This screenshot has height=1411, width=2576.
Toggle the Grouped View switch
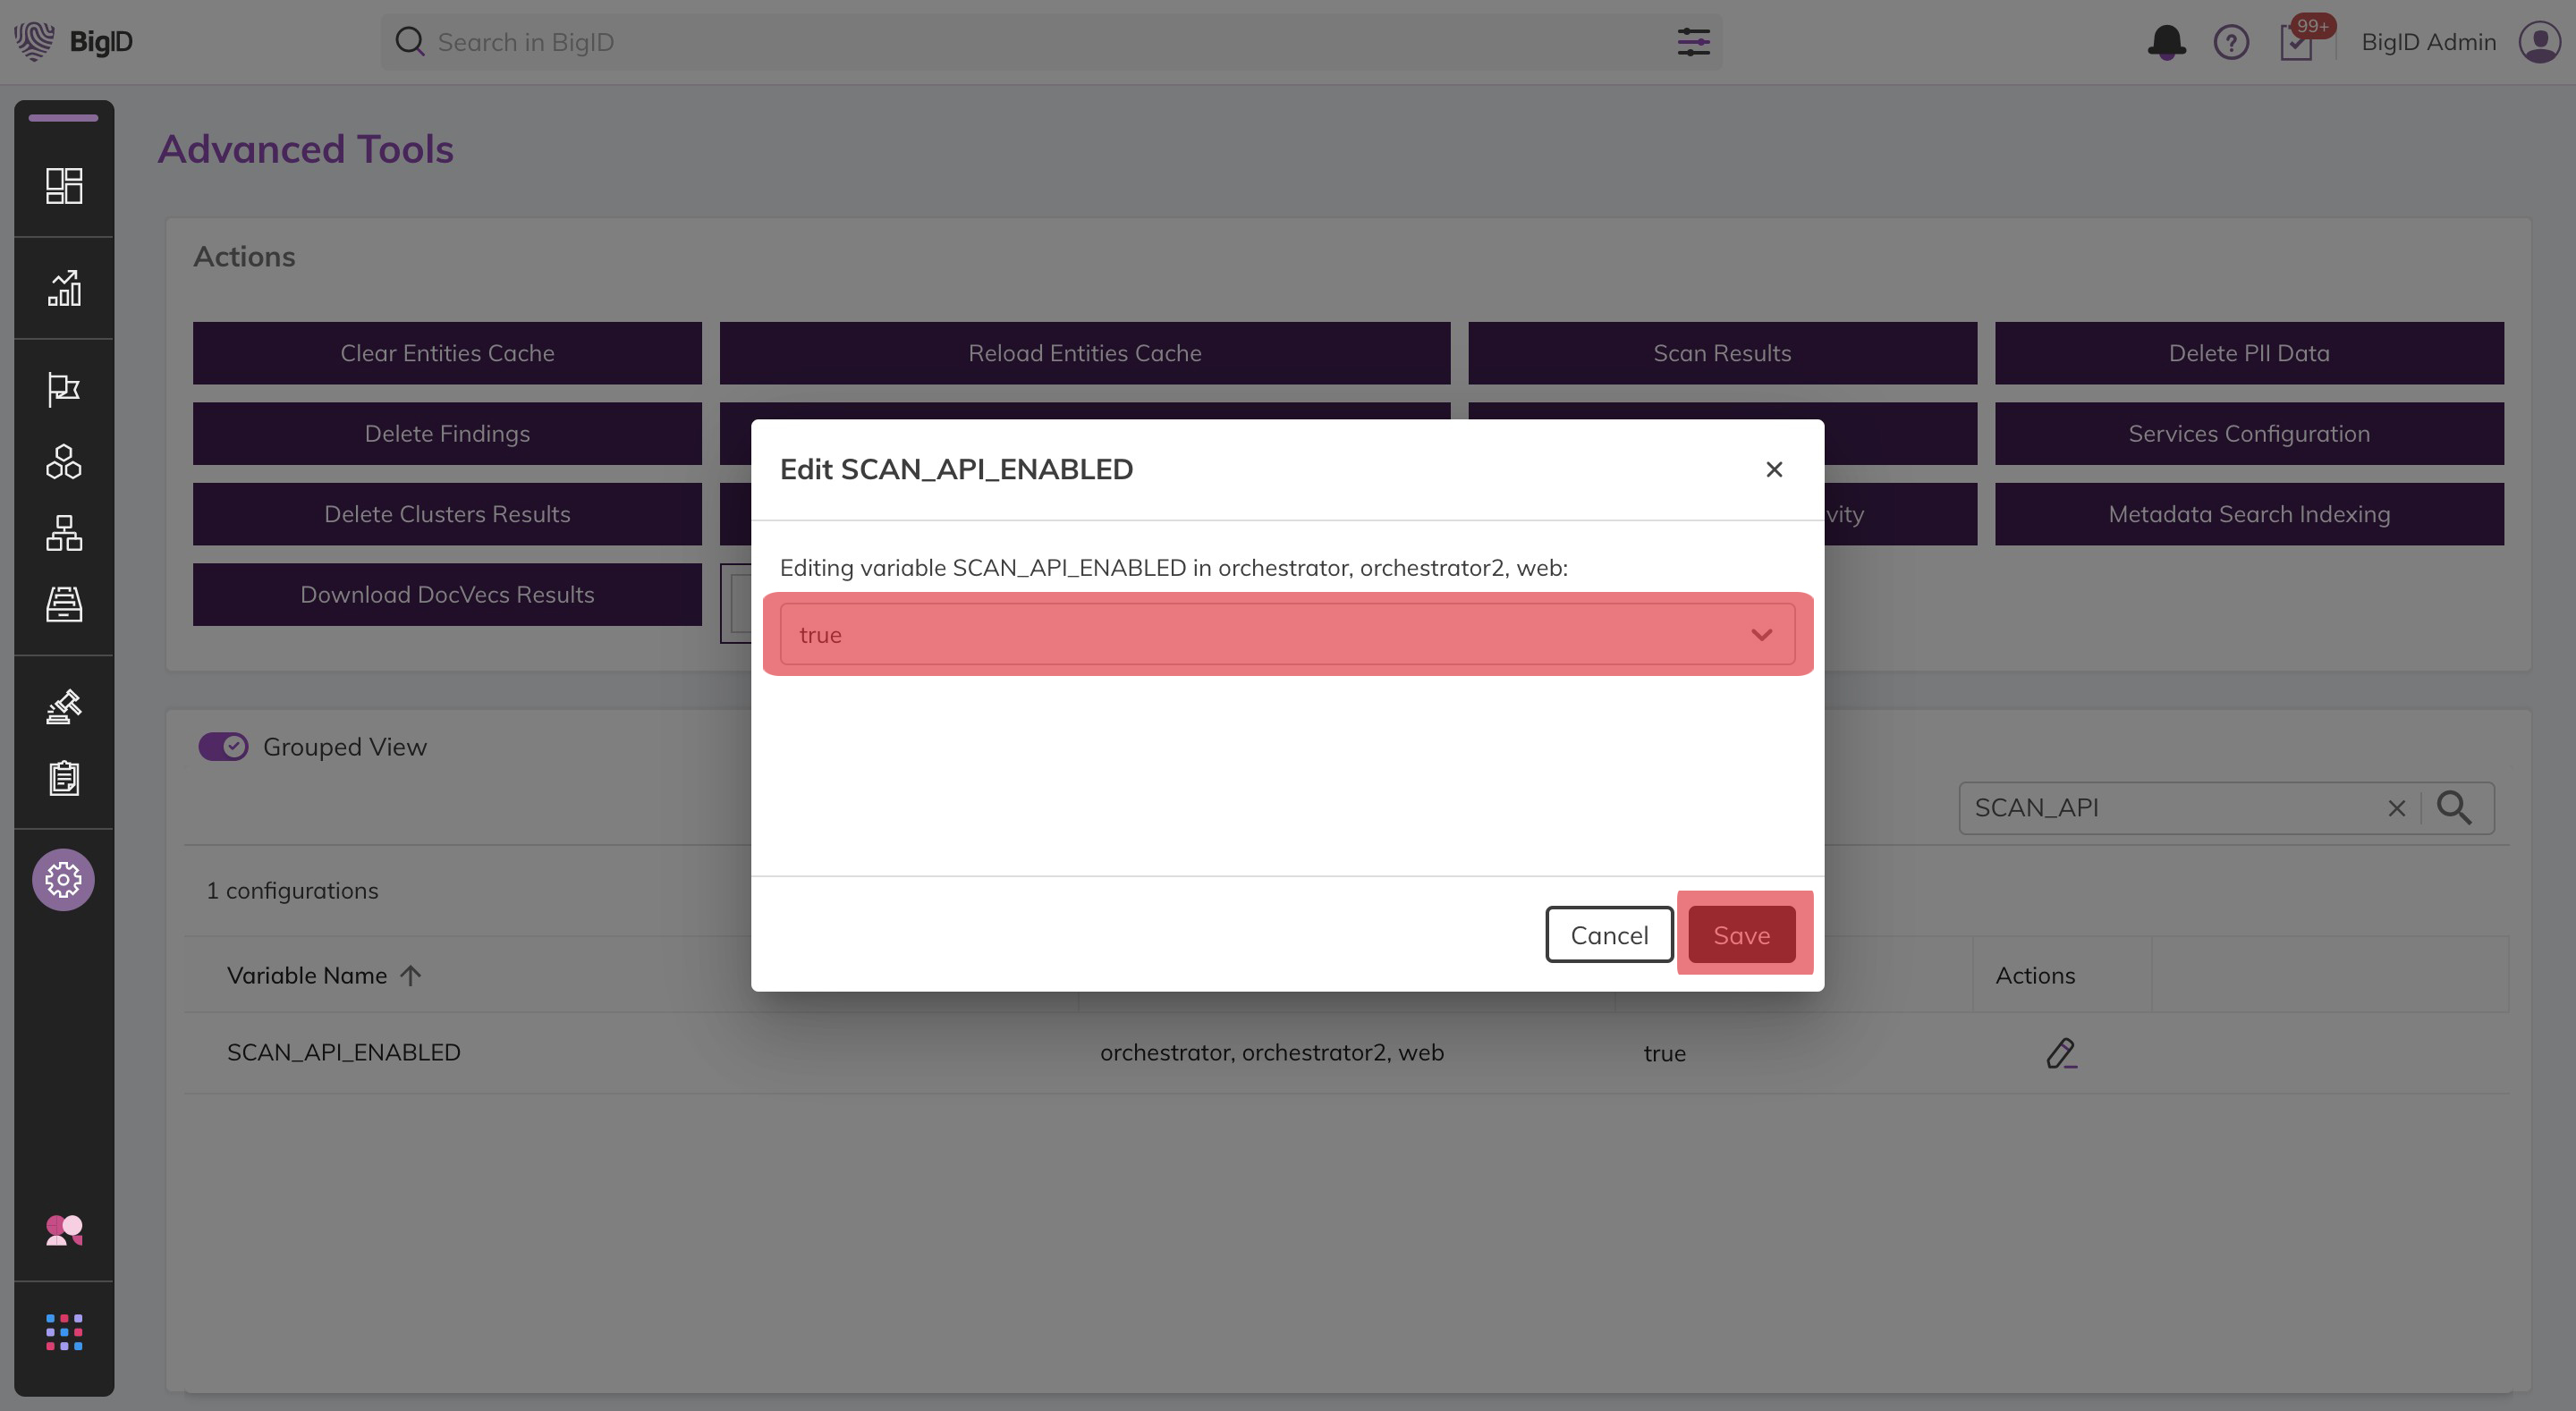223,747
